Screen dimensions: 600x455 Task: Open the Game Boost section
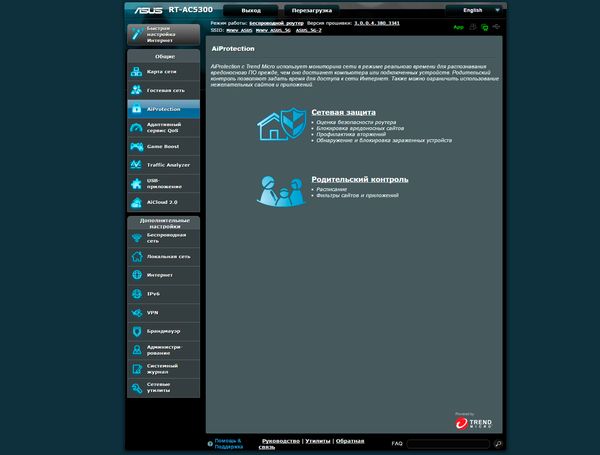[163, 147]
